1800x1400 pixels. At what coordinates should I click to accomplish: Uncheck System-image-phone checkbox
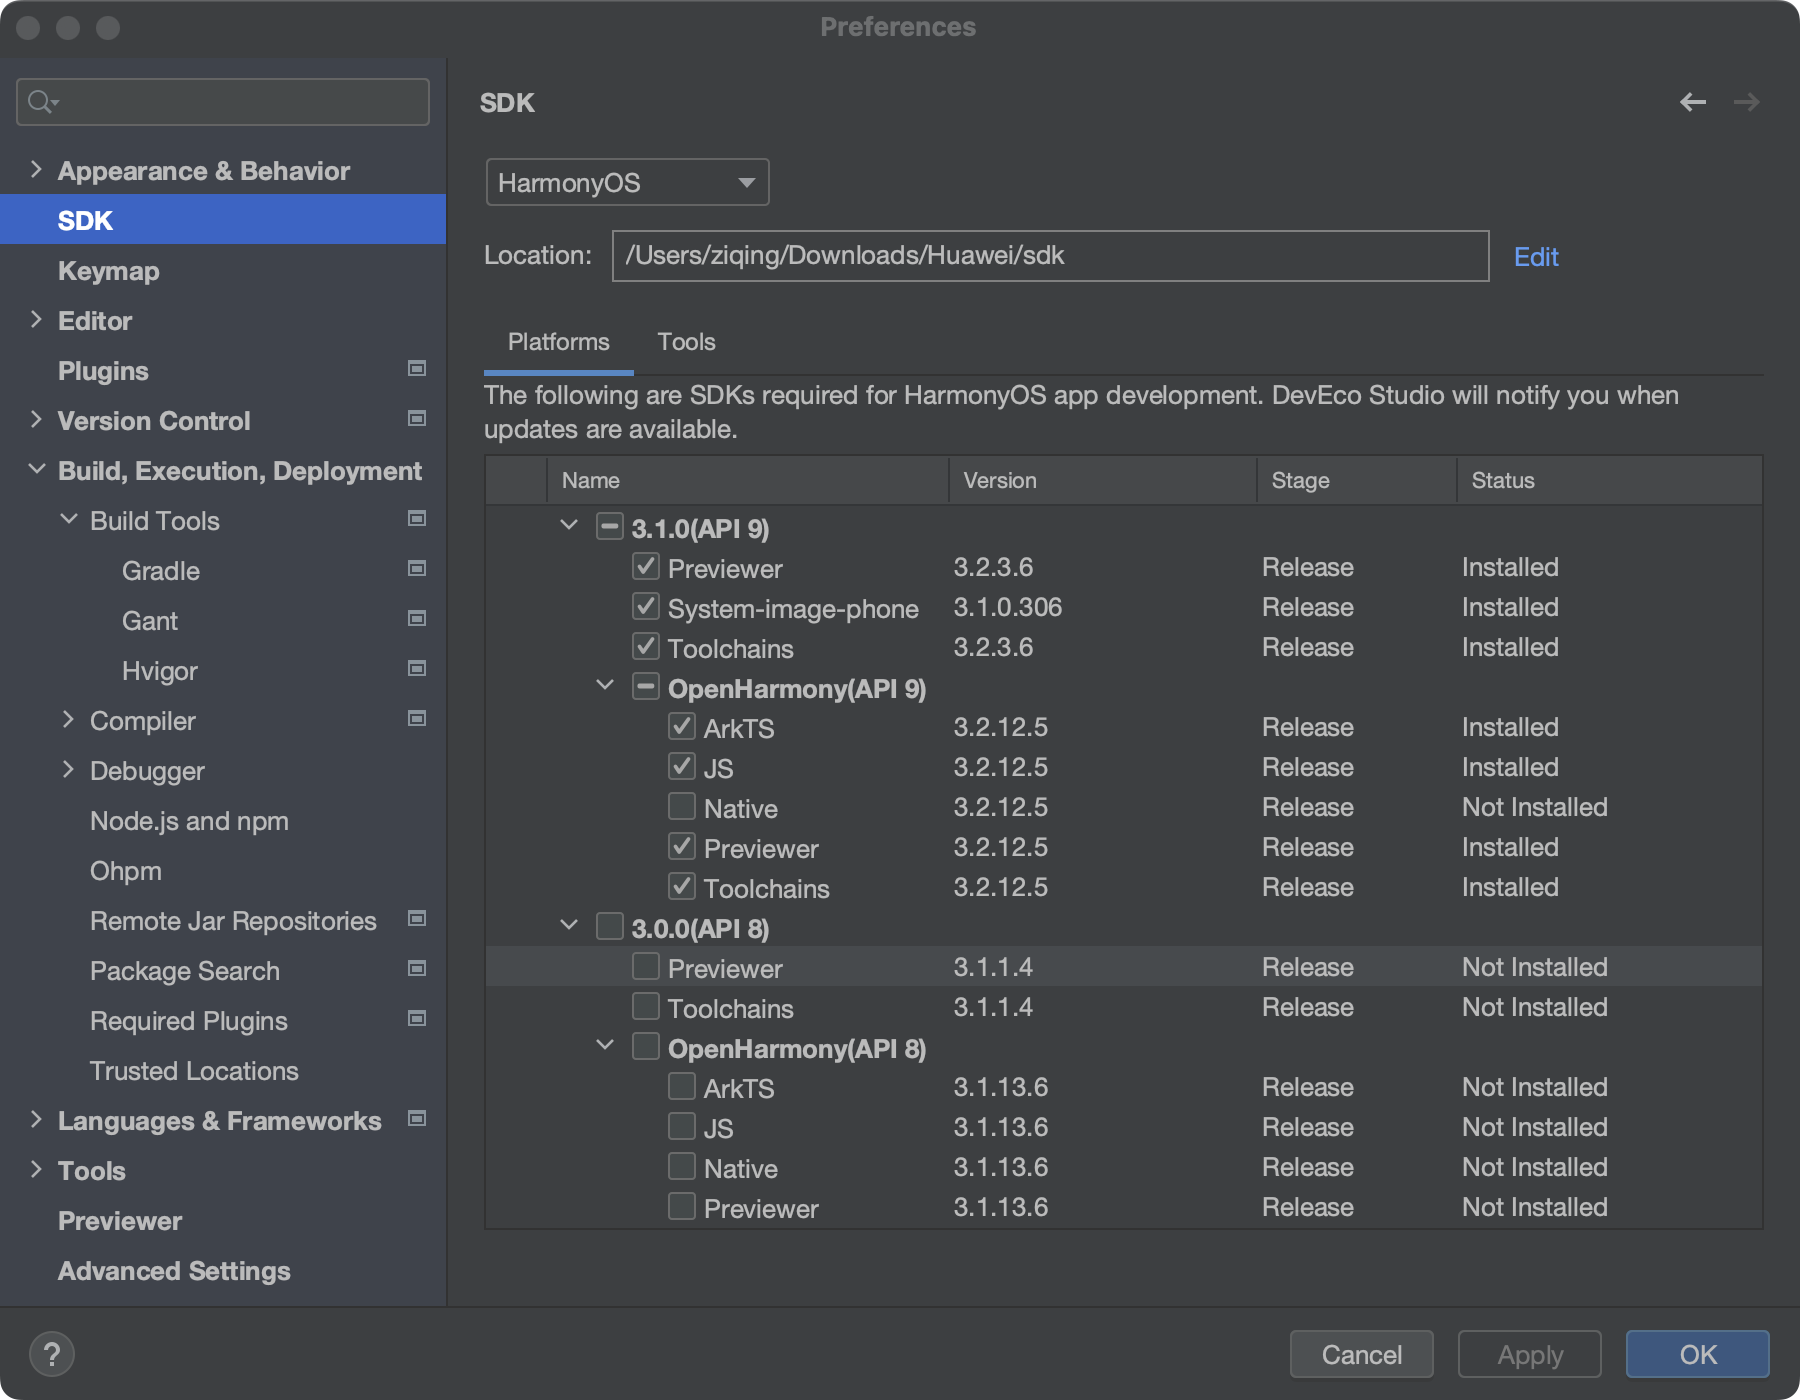(x=646, y=606)
